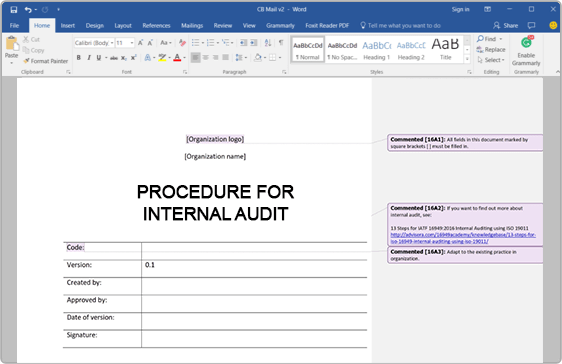The image size is (562, 364).
Task: Toggle superscript formatting
Action: click(133, 58)
